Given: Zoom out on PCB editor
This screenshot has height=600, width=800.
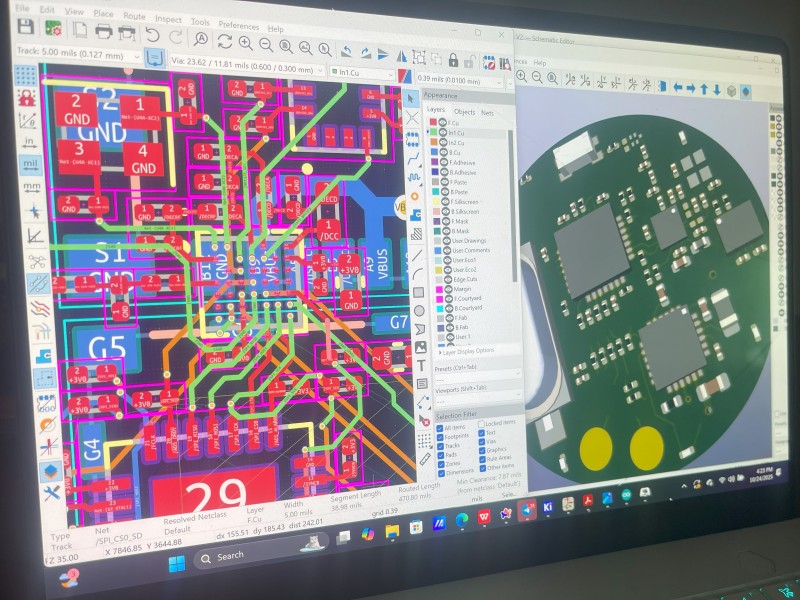Looking at the screenshot, I should pos(265,44).
